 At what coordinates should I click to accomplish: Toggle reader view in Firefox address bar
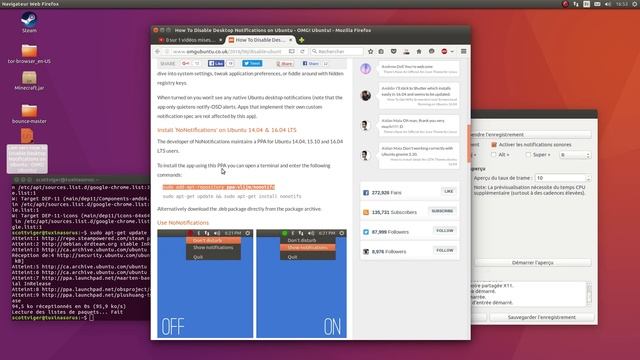click(292, 51)
